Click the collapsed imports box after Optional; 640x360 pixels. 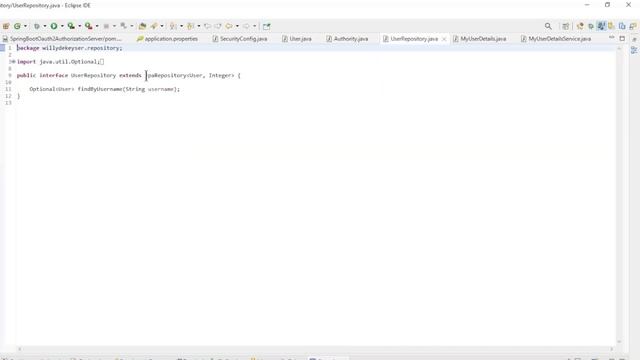tap(102, 62)
